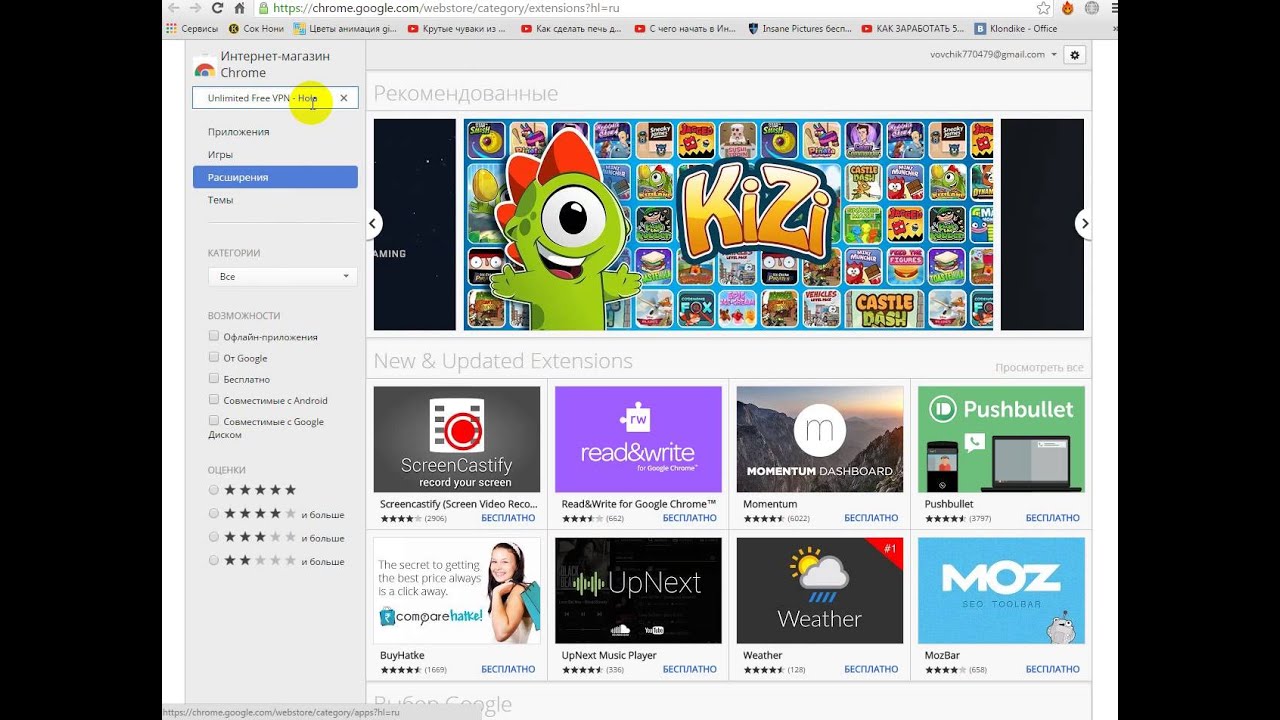
Task: Open the BuyHatke extension thumbnail
Action: (457, 591)
